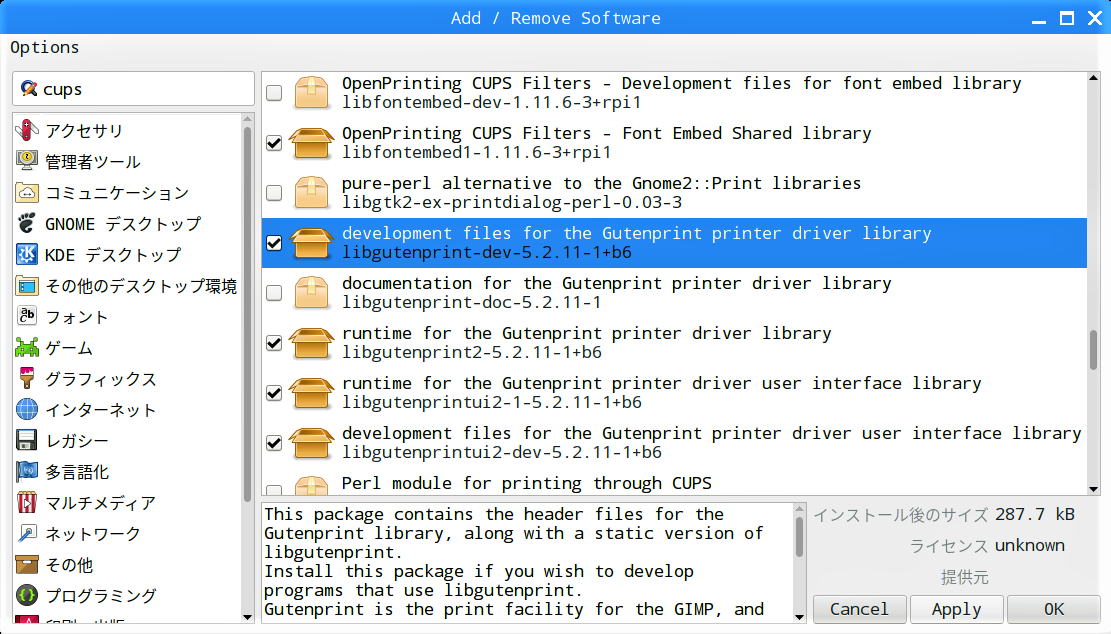Click the package list scroll-down arrow

(x=1093, y=489)
